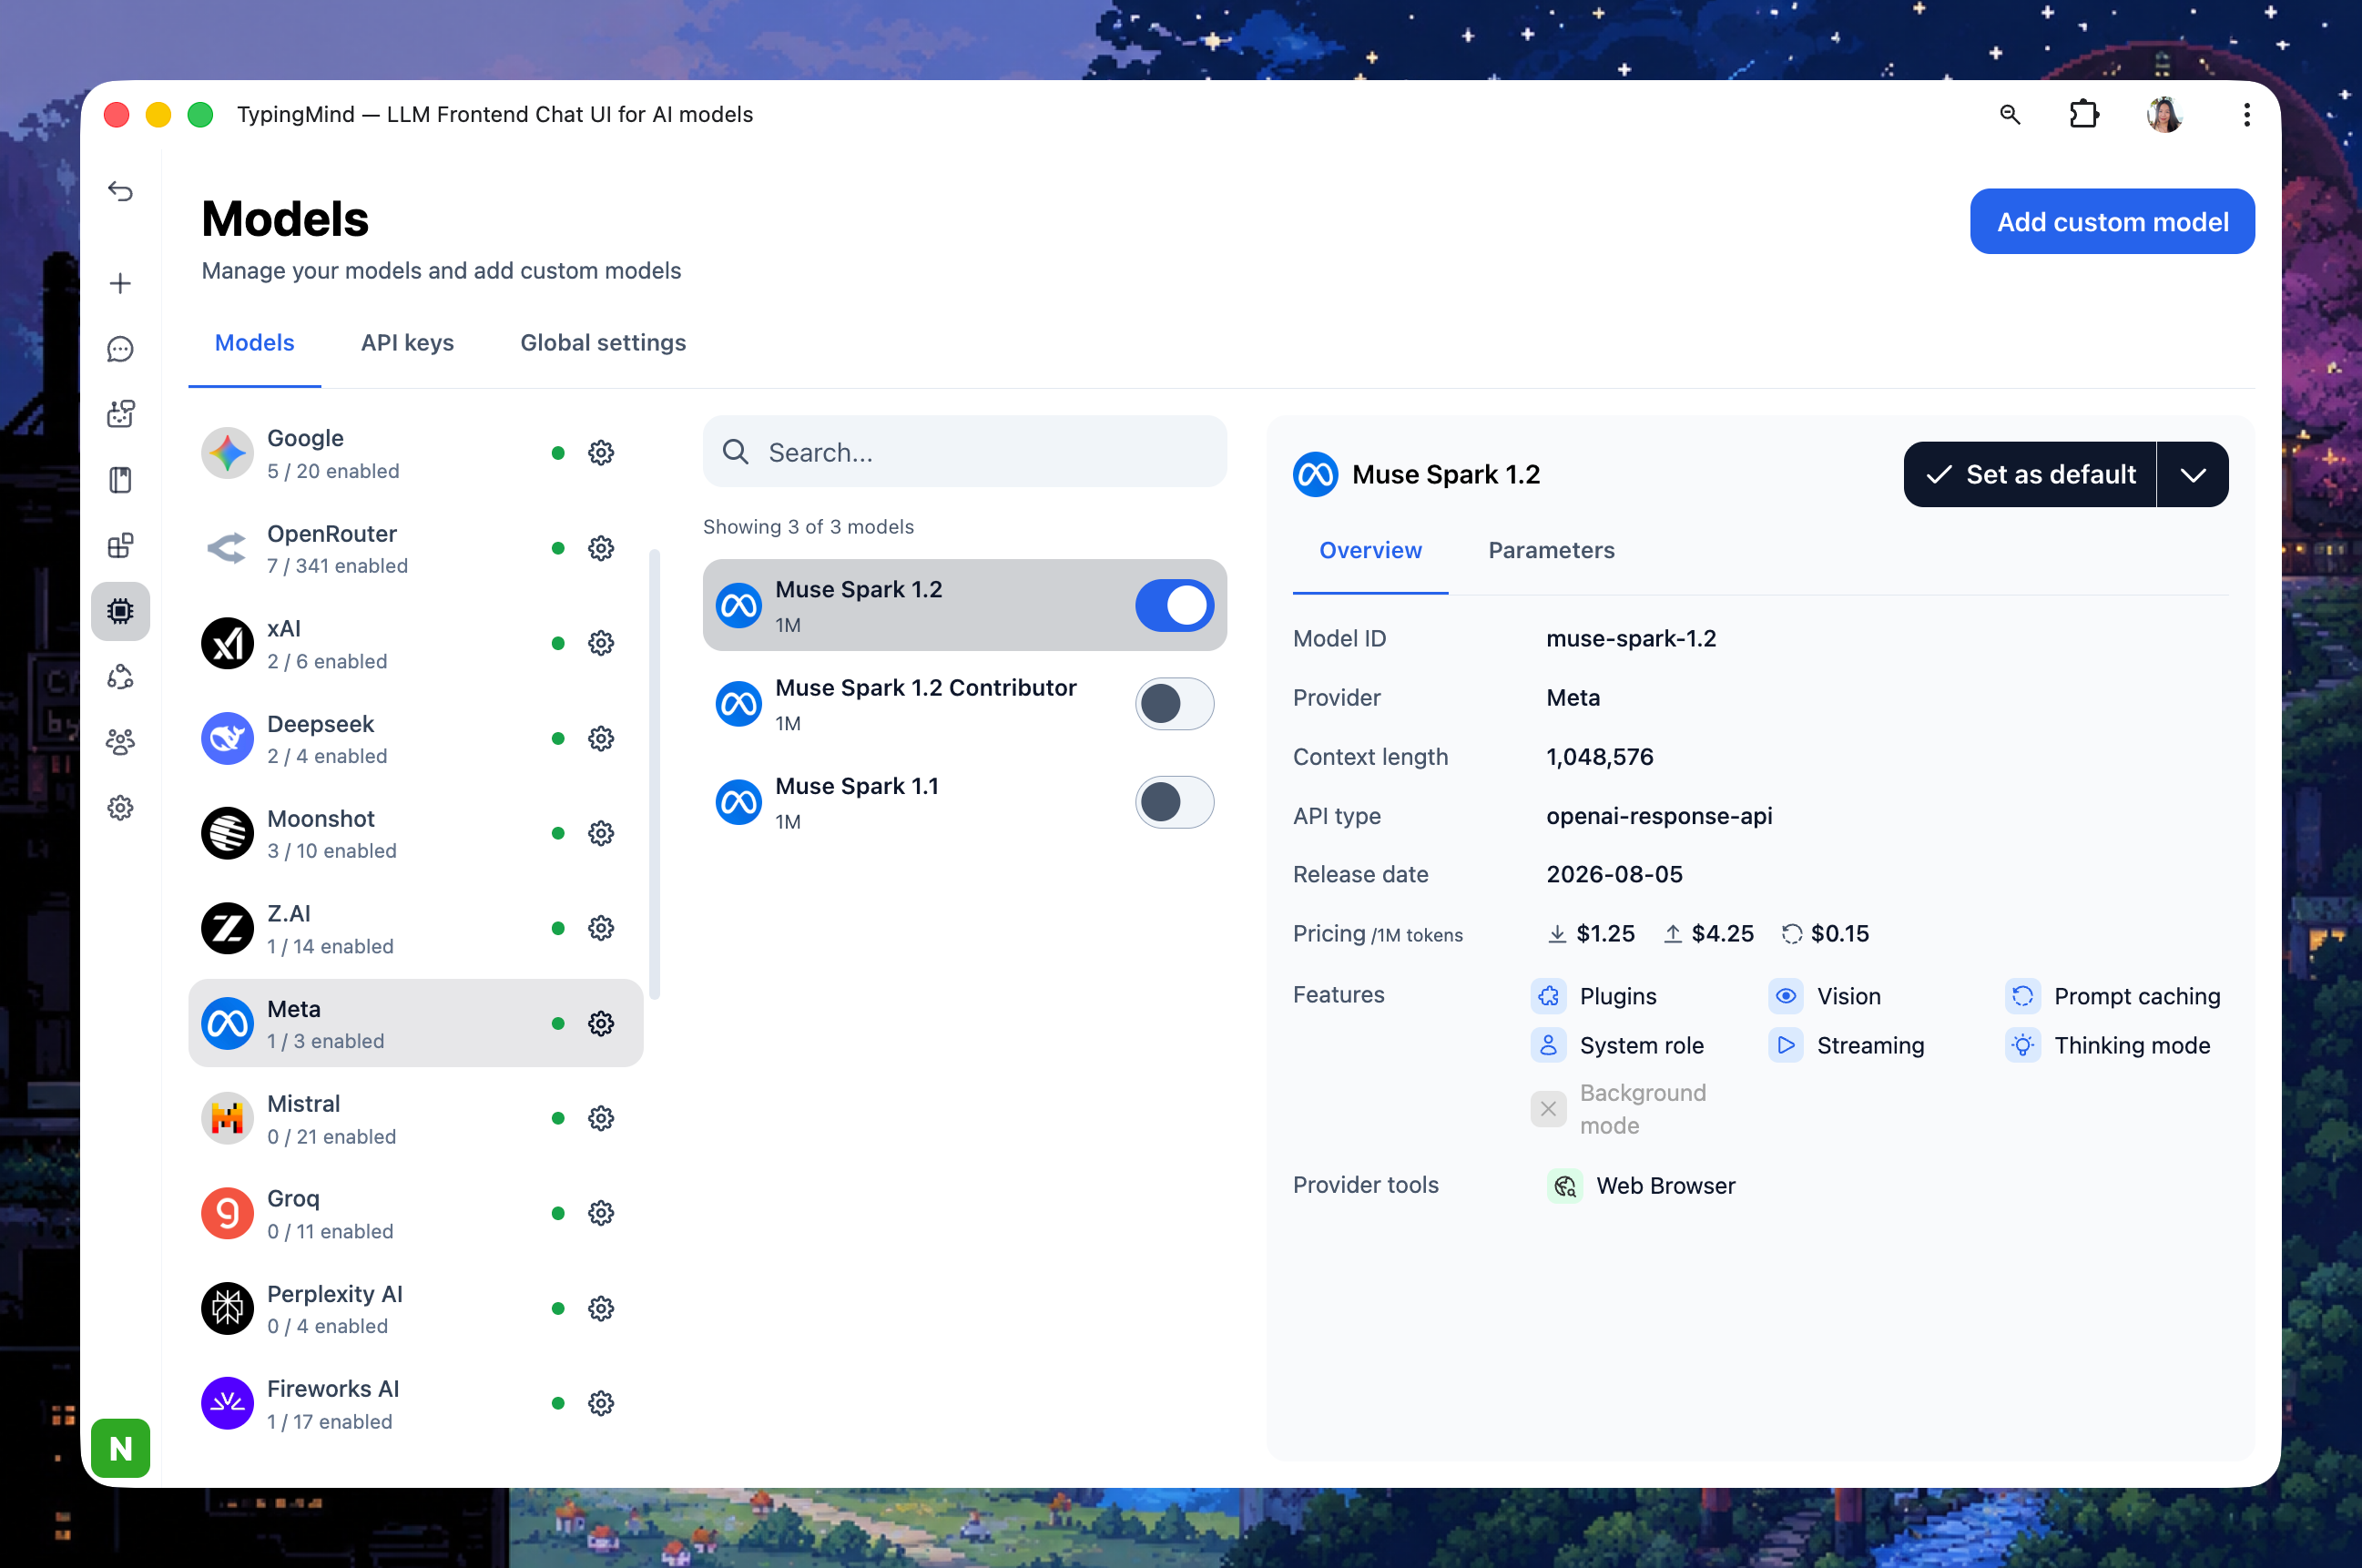Click the Add custom model button
The width and height of the screenshot is (2362, 1568).
tap(2112, 221)
